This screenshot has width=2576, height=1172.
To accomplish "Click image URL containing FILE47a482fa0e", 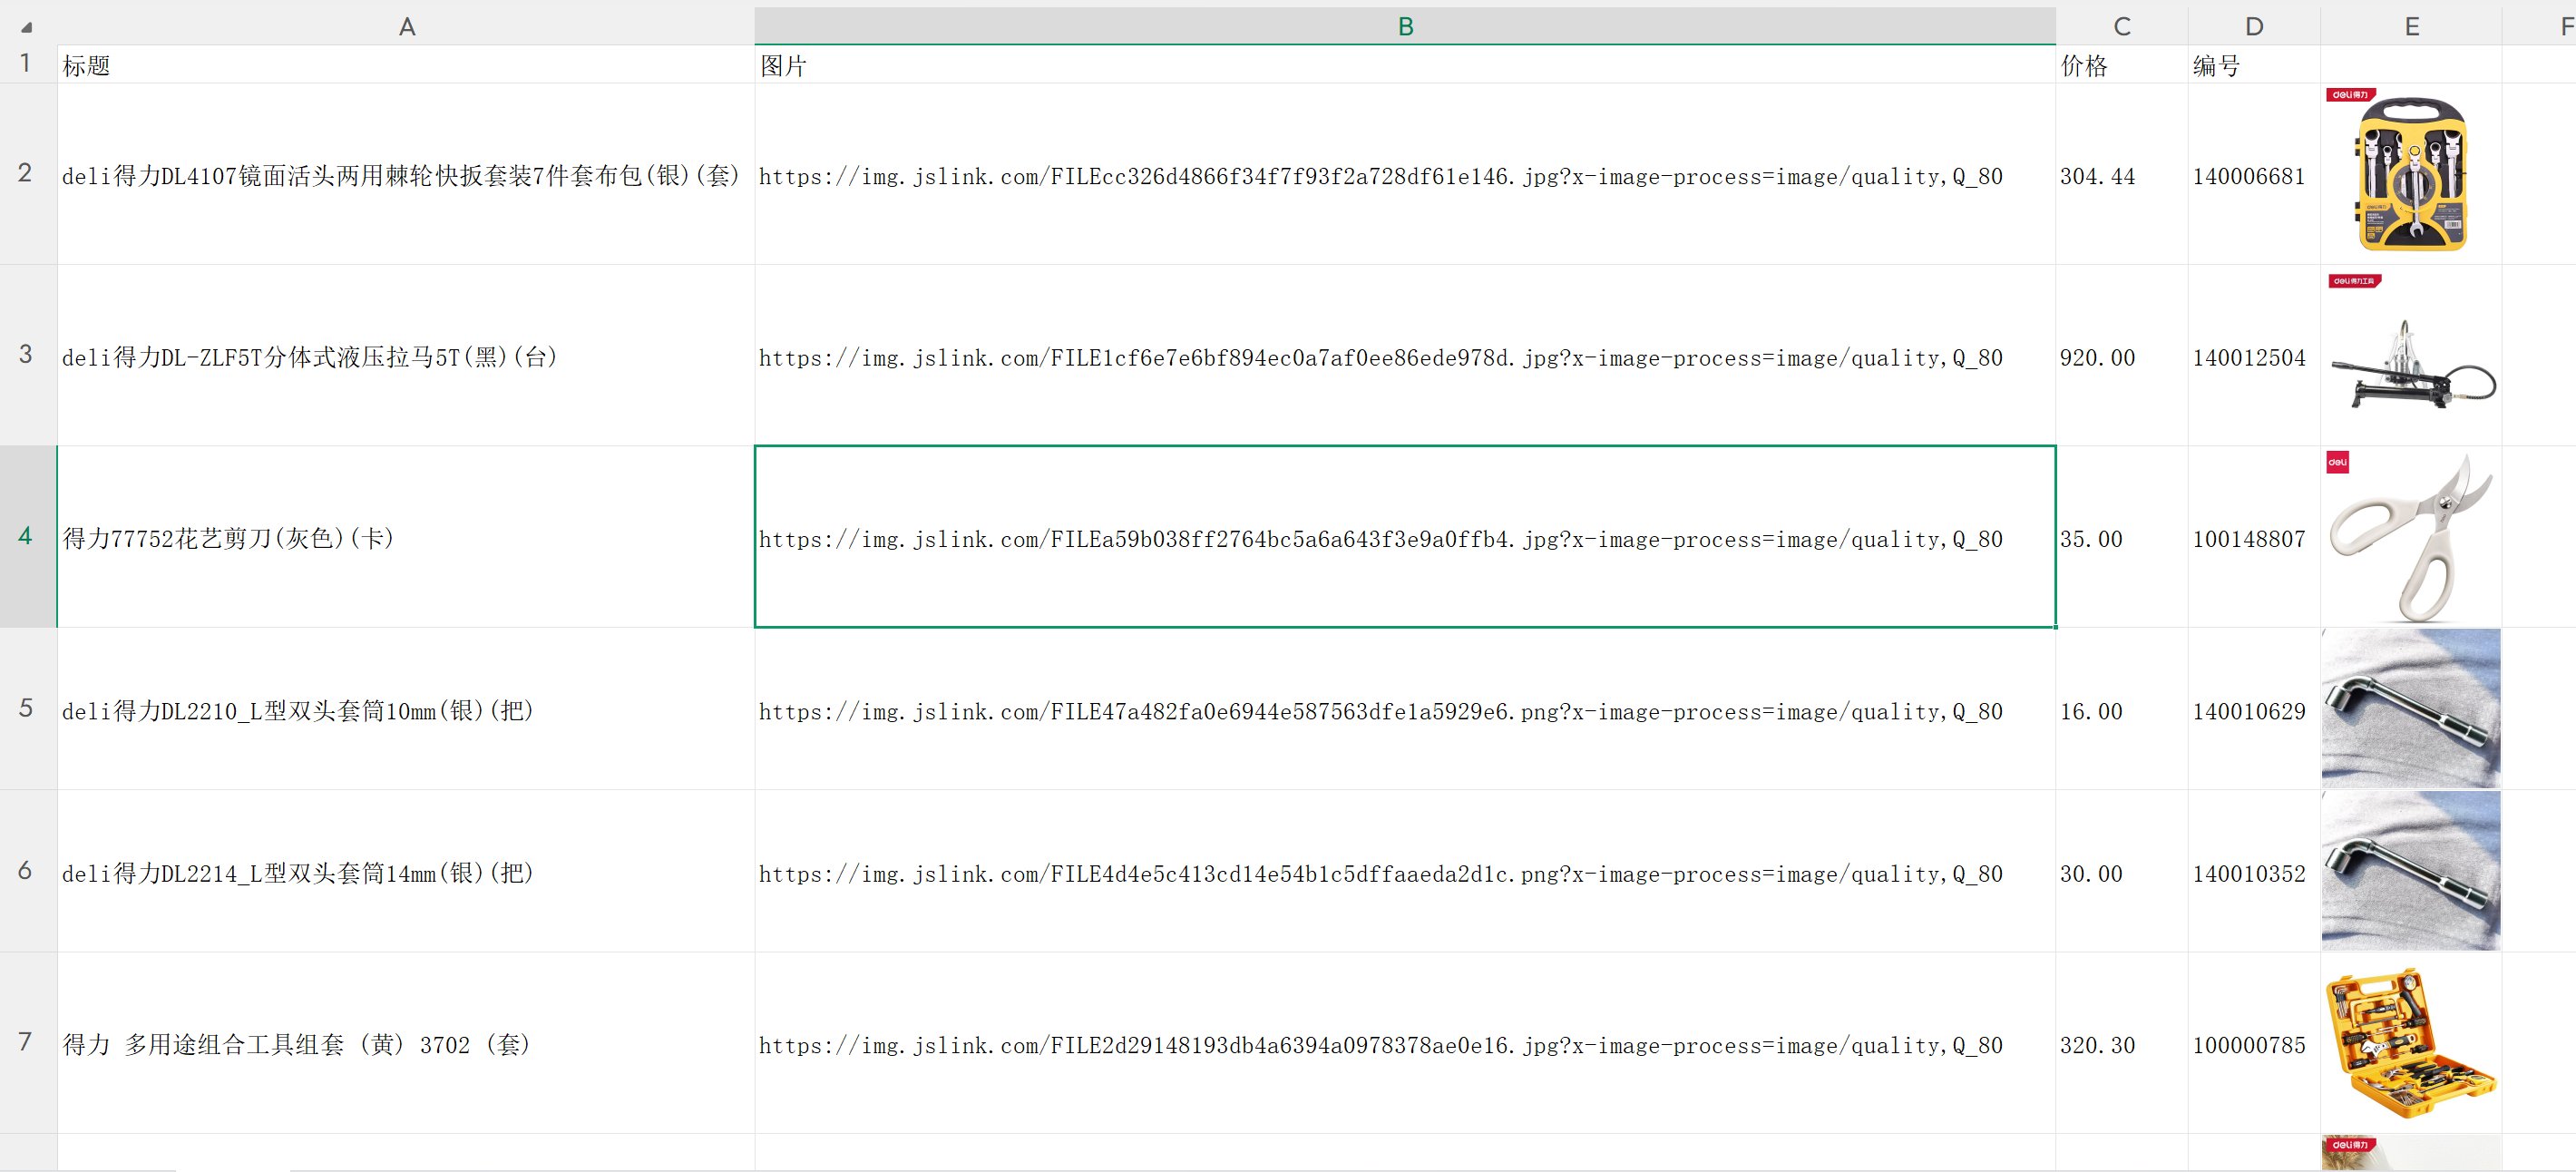I will pyautogui.click(x=1405, y=710).
